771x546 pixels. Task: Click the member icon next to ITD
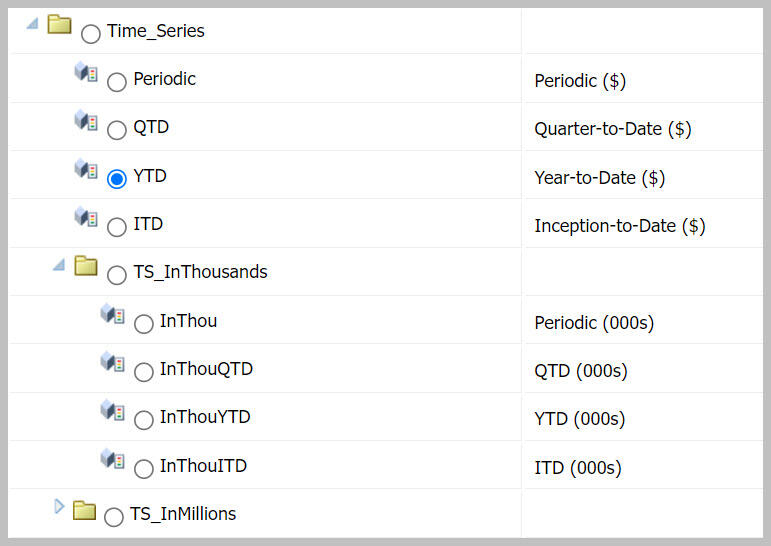(x=85, y=217)
